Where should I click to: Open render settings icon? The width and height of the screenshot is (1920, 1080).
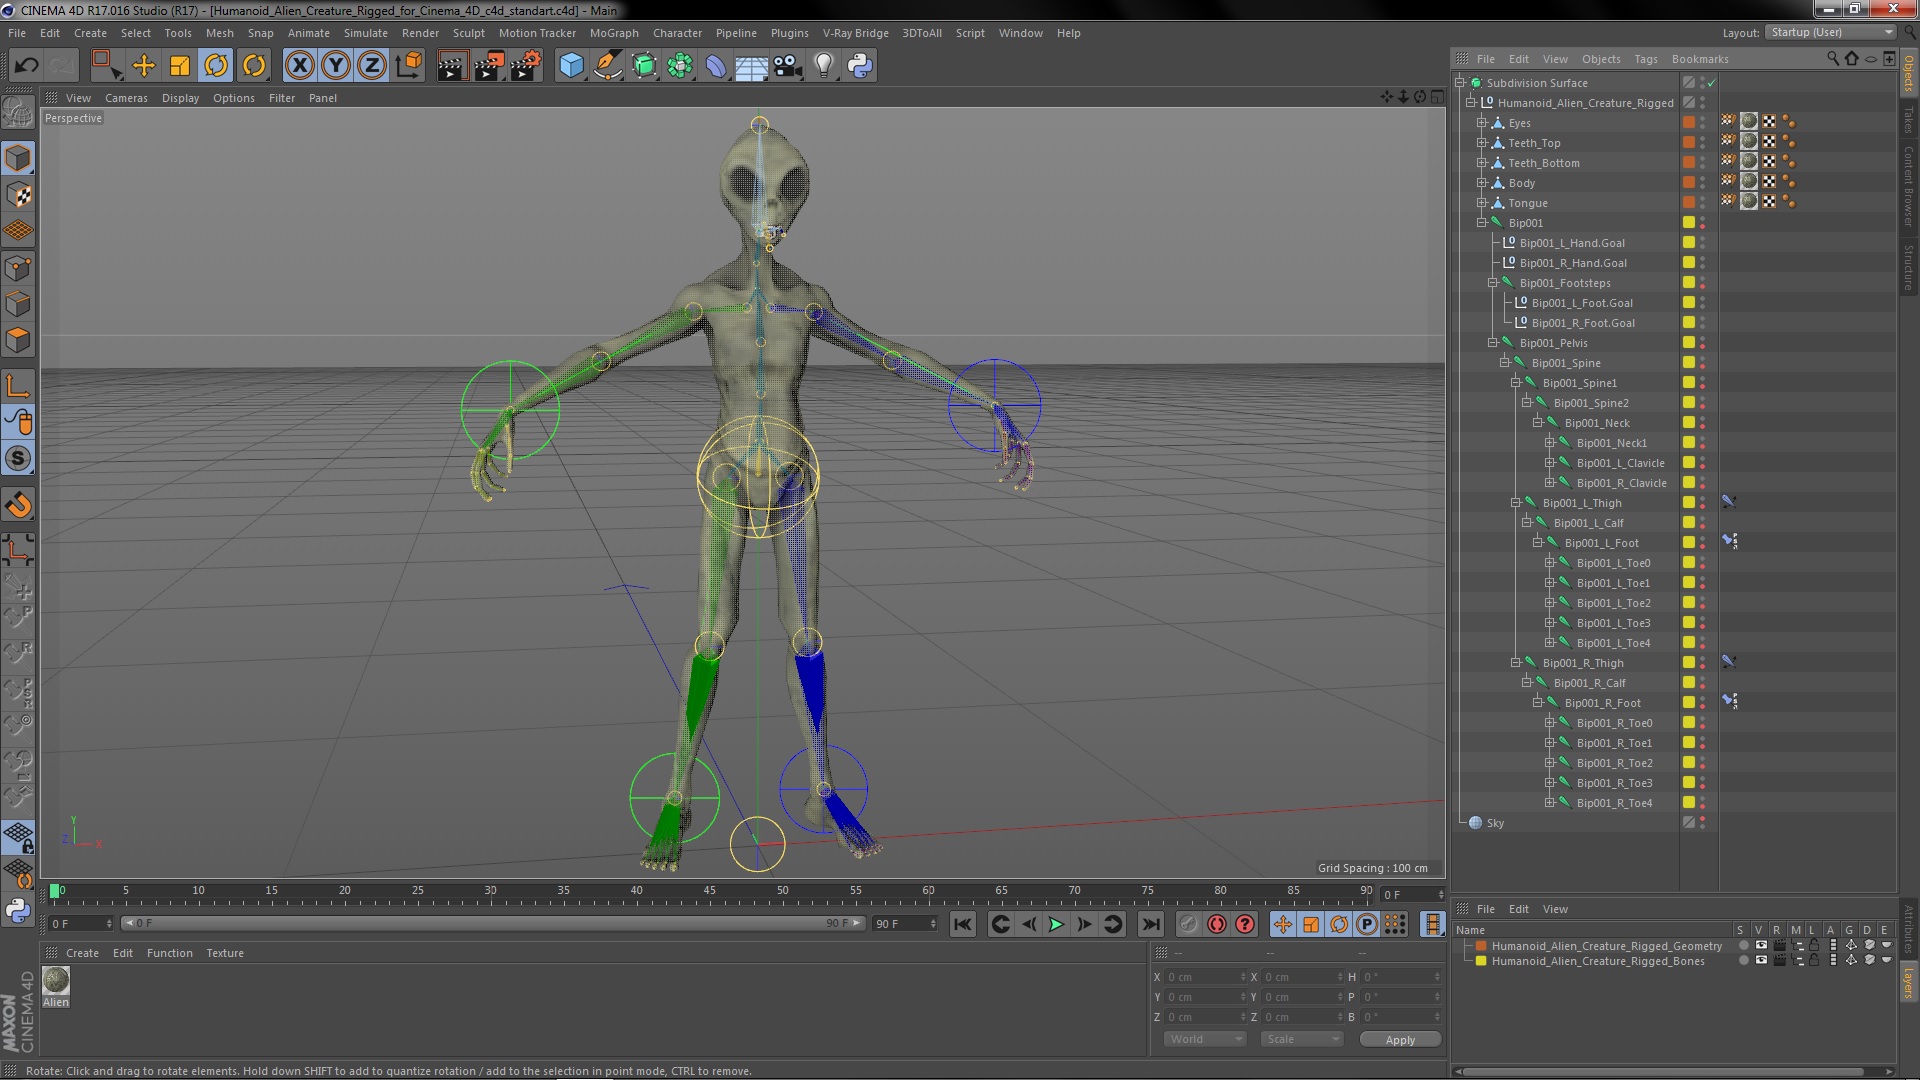coord(526,66)
